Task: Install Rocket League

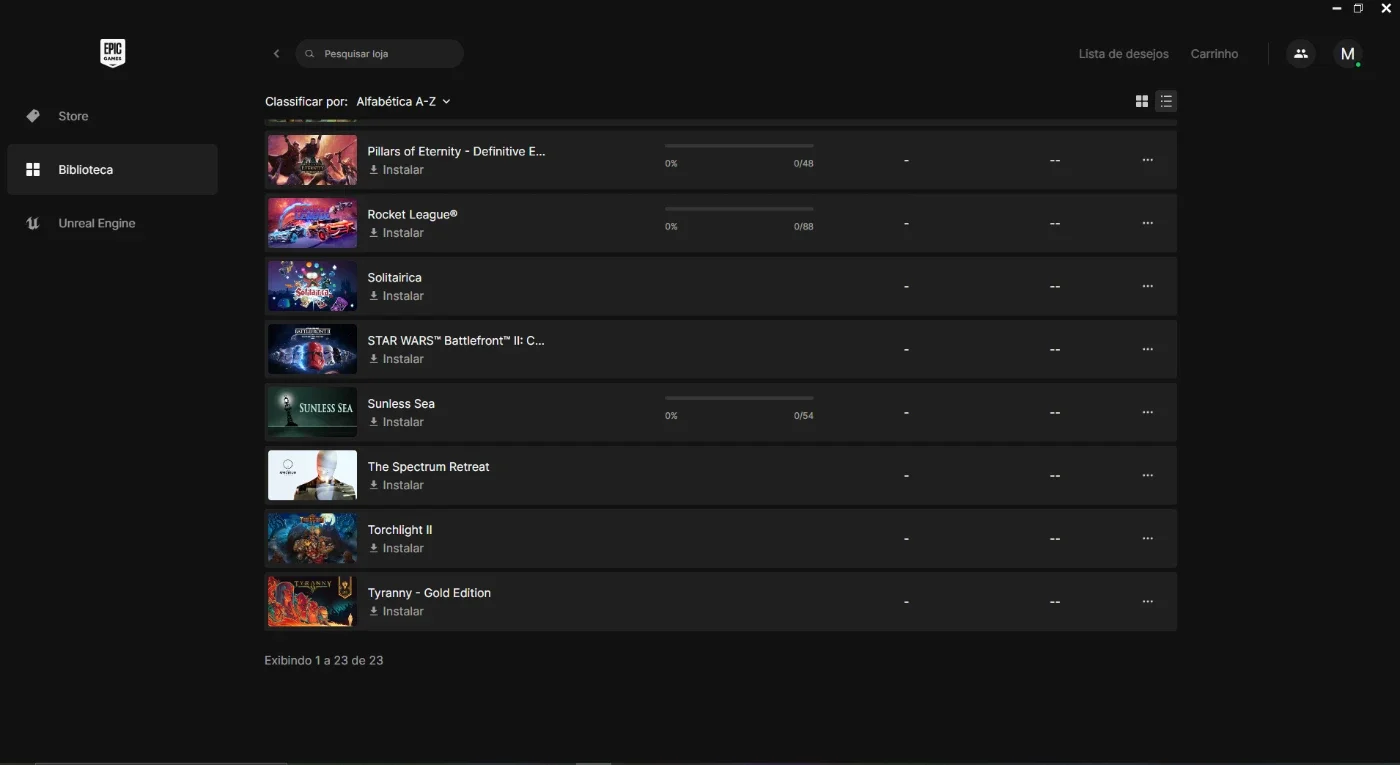Action: point(396,233)
